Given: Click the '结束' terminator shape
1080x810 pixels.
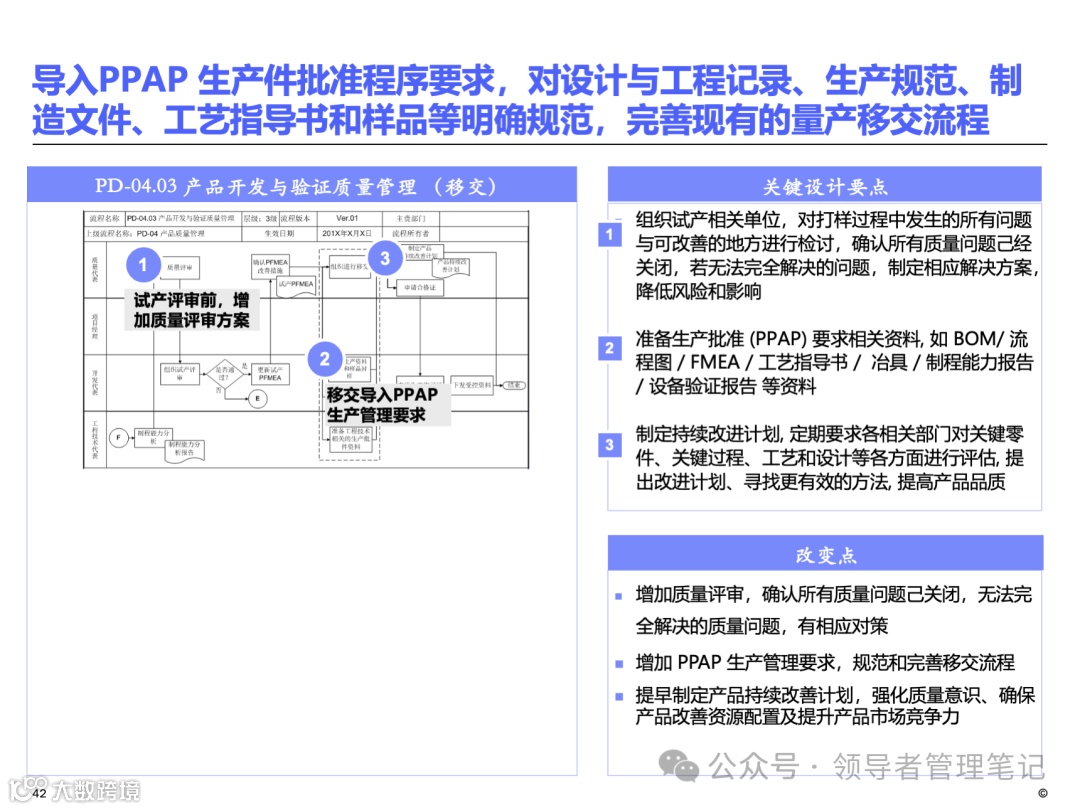Looking at the screenshot, I should (515, 385).
